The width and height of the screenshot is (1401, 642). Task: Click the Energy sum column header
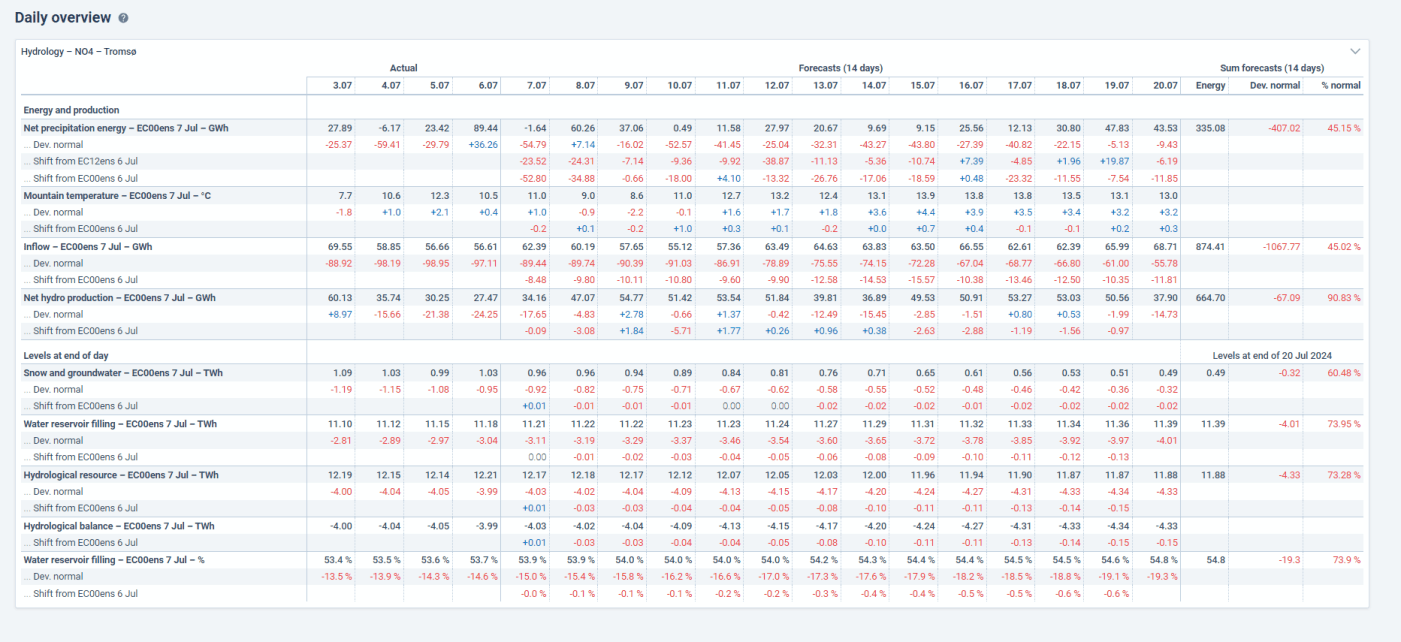[x=1210, y=86]
